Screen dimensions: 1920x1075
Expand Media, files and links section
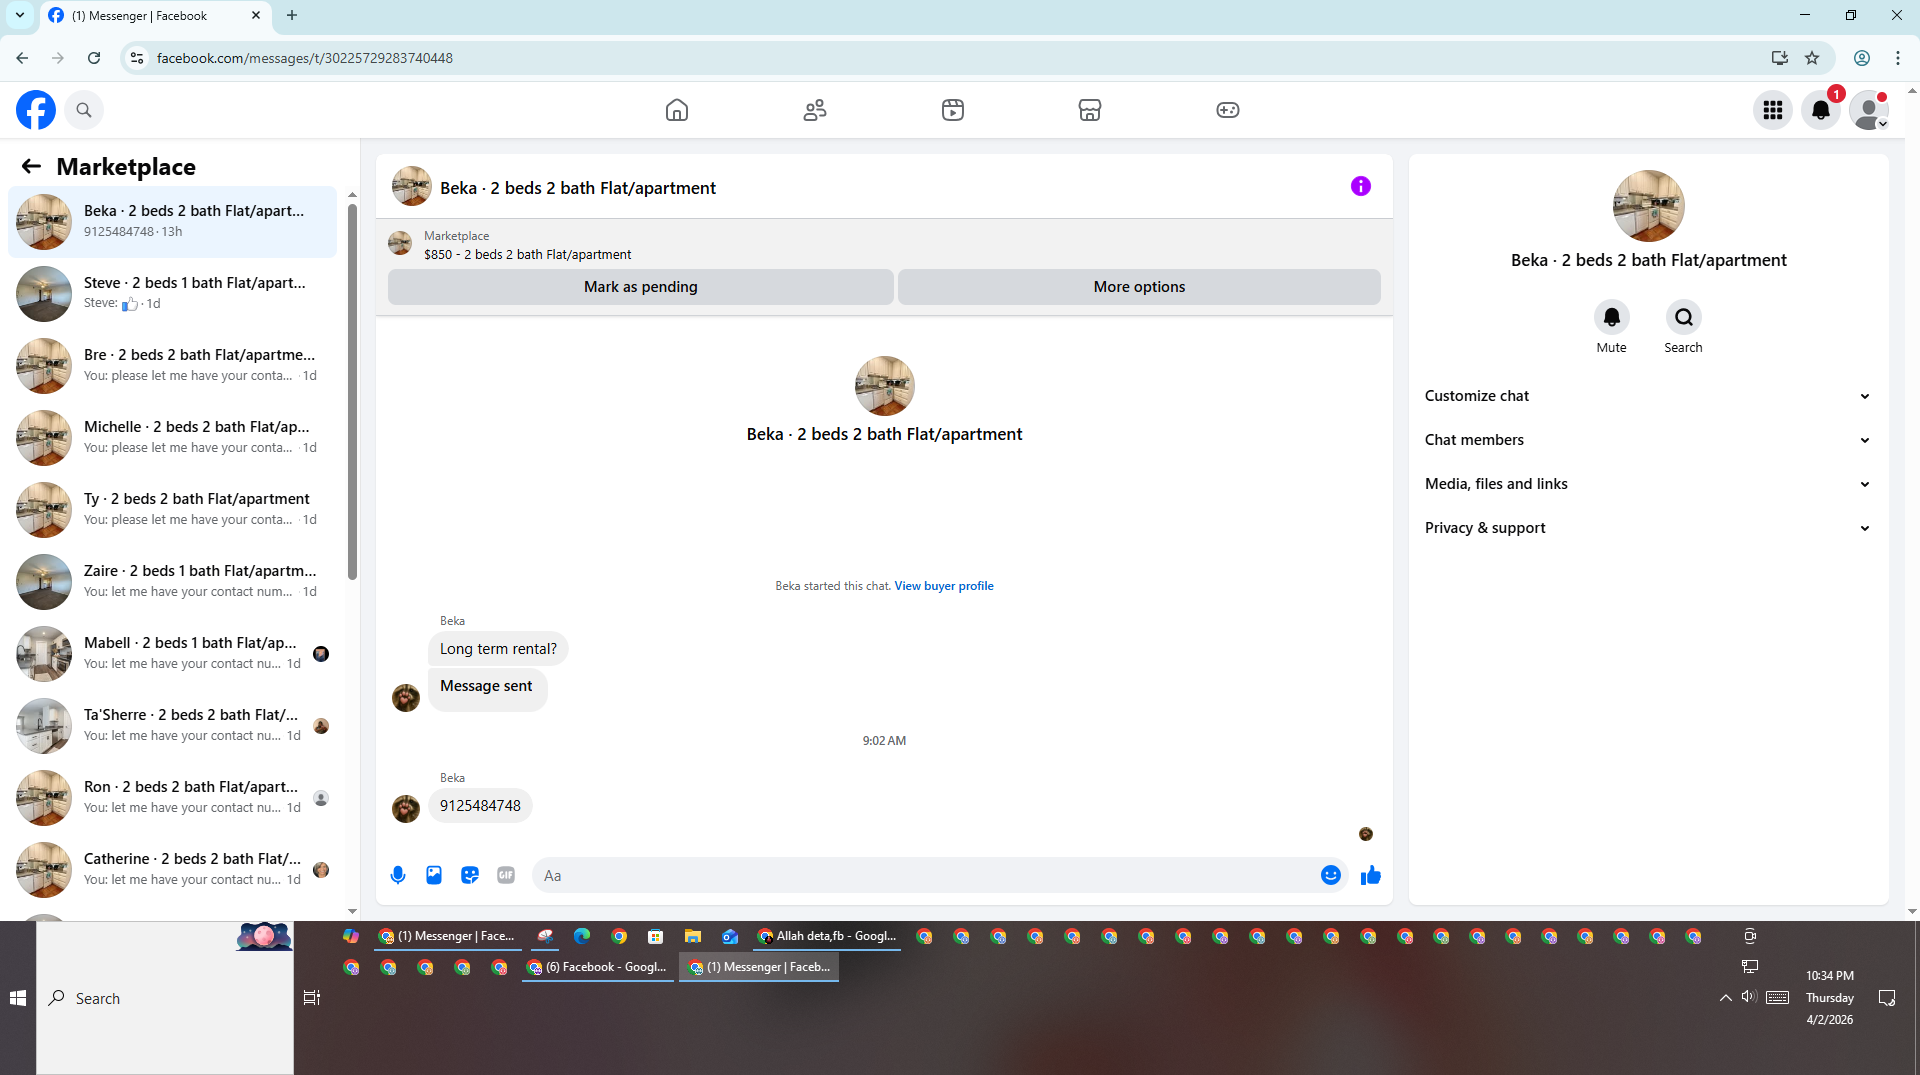tap(1648, 484)
